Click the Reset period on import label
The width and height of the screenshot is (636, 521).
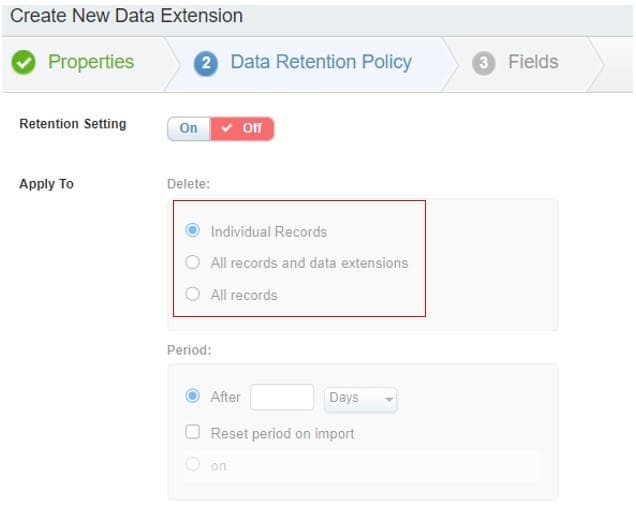click(282, 433)
